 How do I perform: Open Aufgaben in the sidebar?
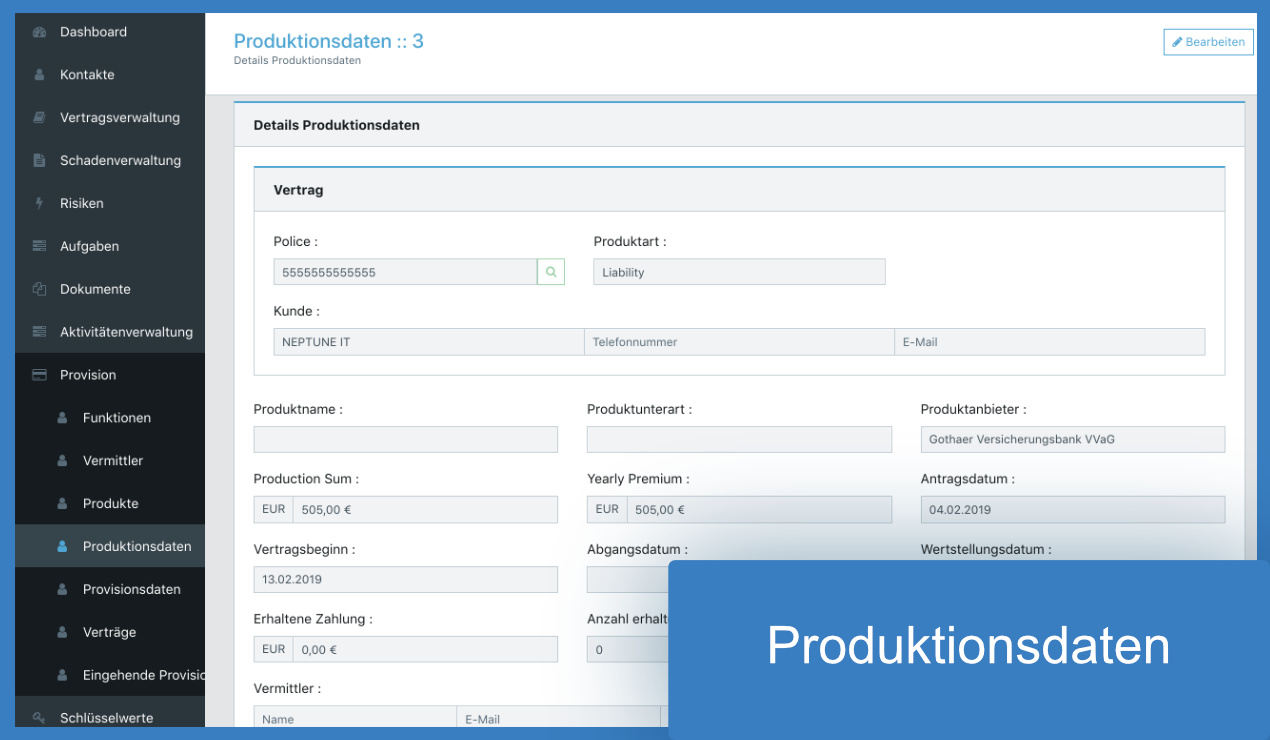(x=89, y=246)
